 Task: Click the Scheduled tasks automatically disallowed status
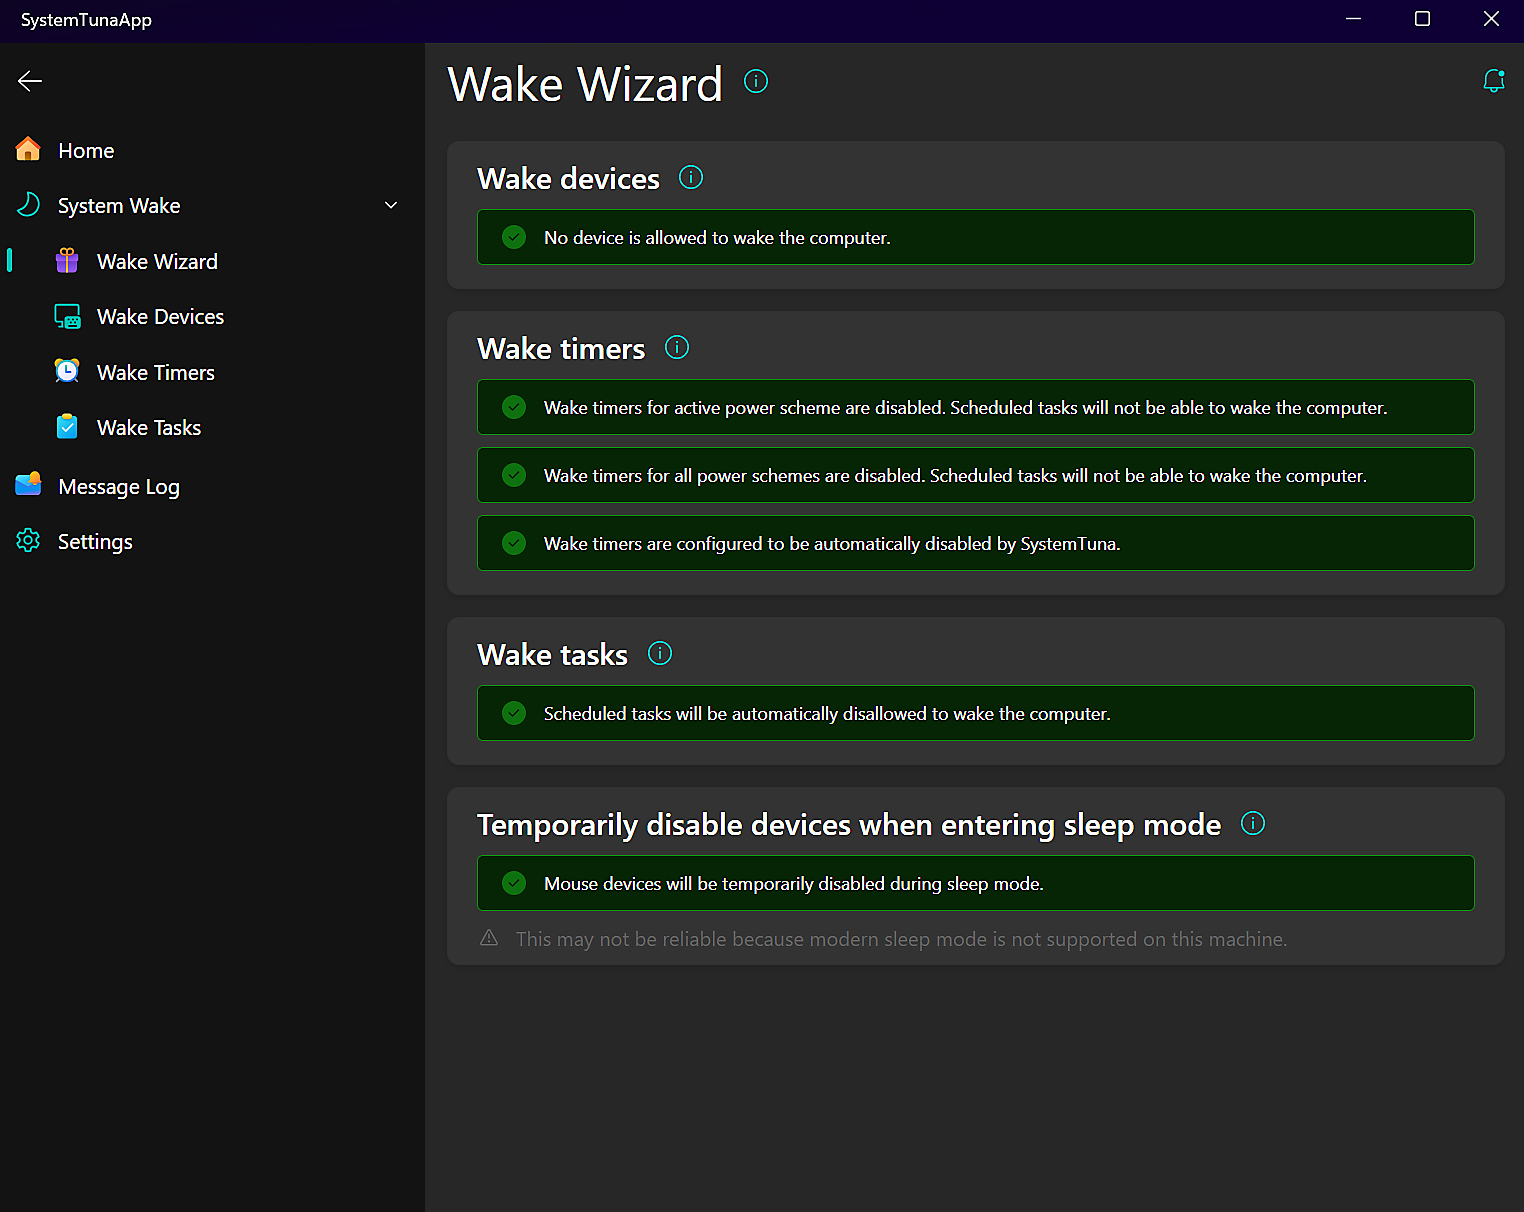click(975, 713)
